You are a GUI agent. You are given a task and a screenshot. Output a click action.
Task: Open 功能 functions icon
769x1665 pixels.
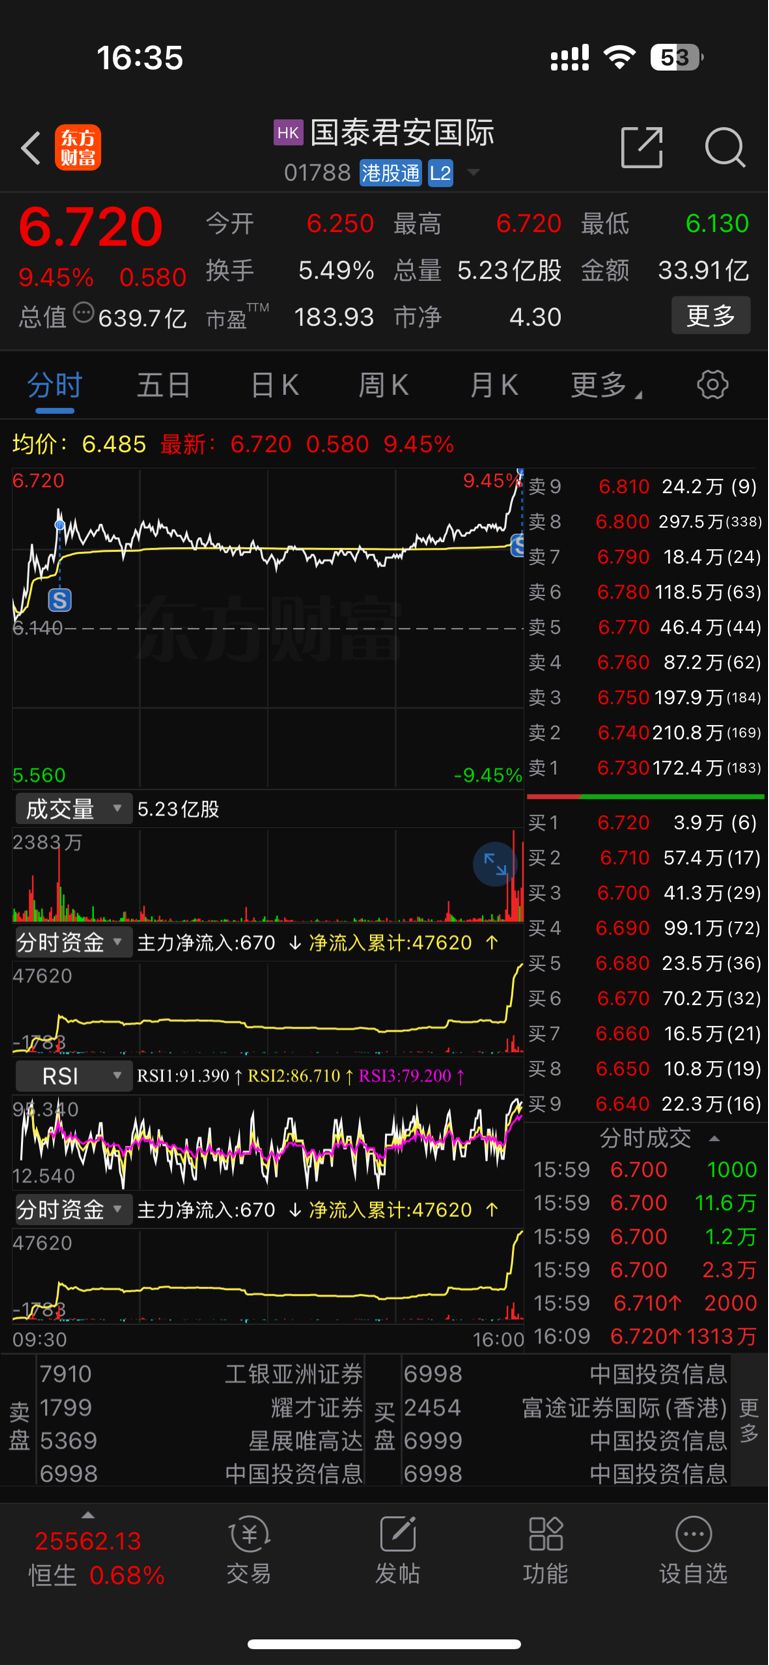(545, 1550)
